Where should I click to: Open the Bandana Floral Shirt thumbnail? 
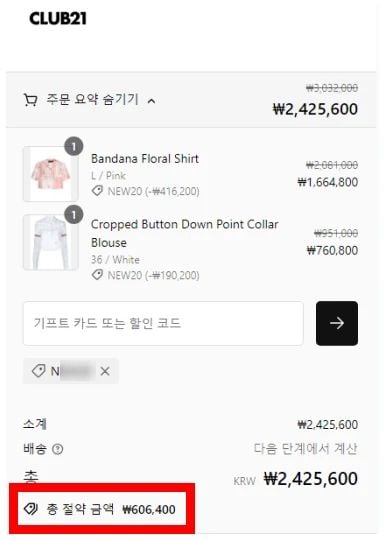(x=51, y=174)
